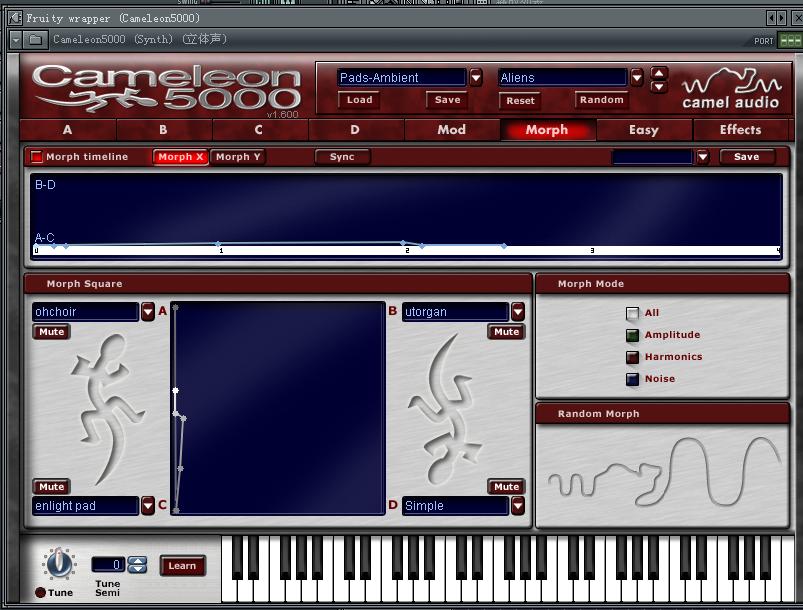Toggle the Morph X button
803x610 pixels.
click(180, 157)
